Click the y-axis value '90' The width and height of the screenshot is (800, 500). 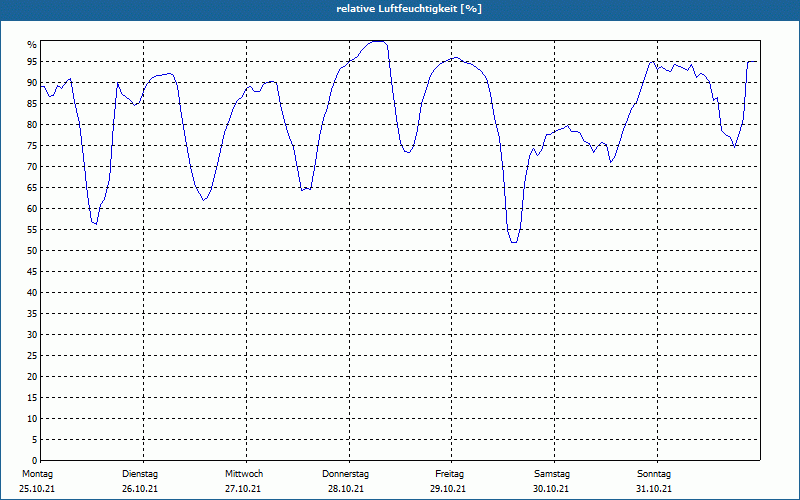[32, 83]
